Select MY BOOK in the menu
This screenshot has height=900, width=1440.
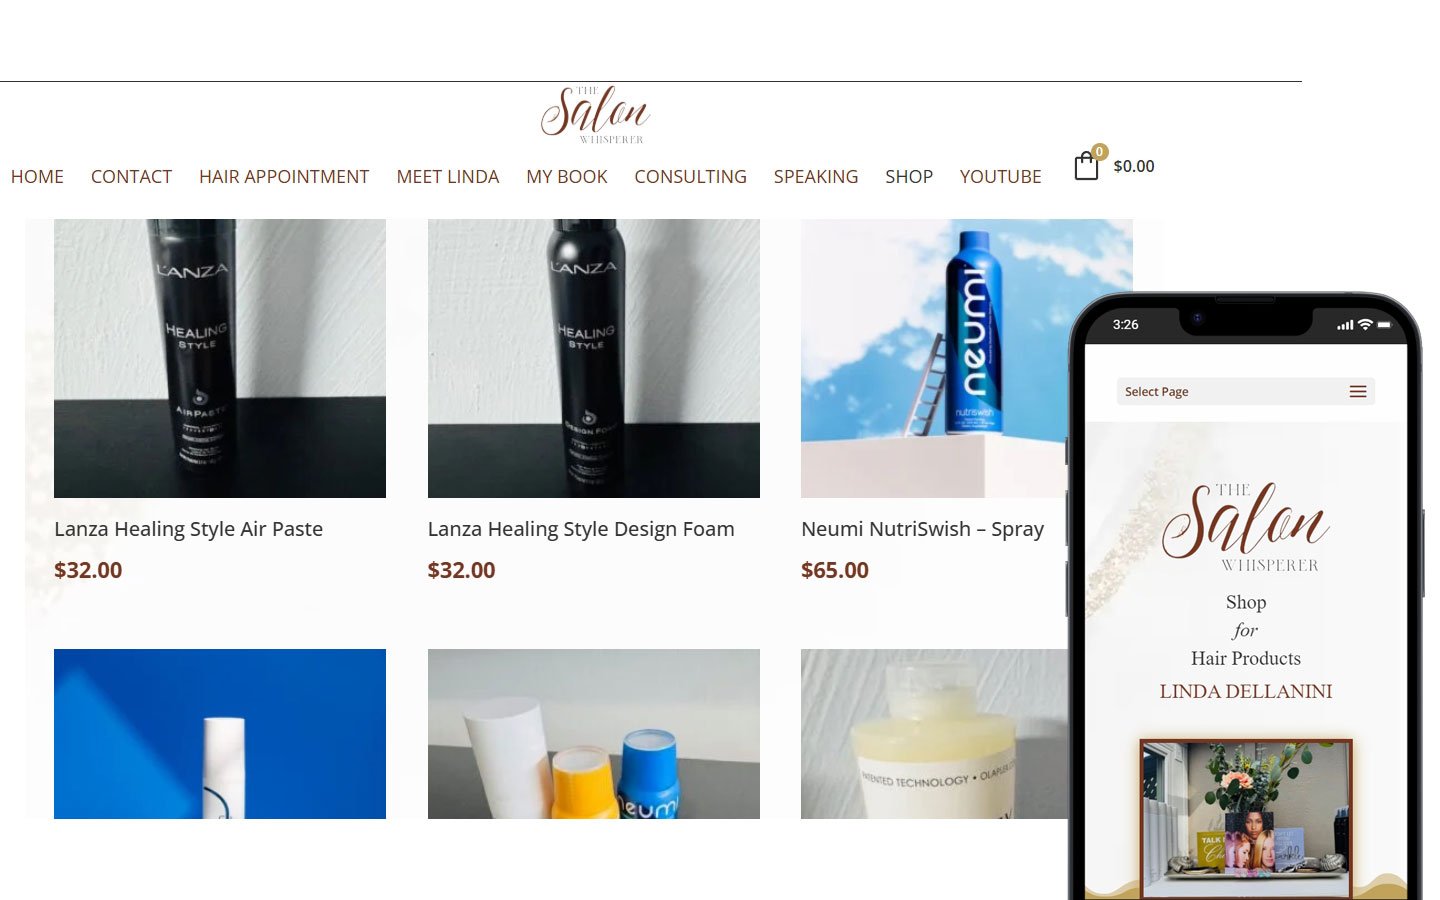(x=566, y=177)
